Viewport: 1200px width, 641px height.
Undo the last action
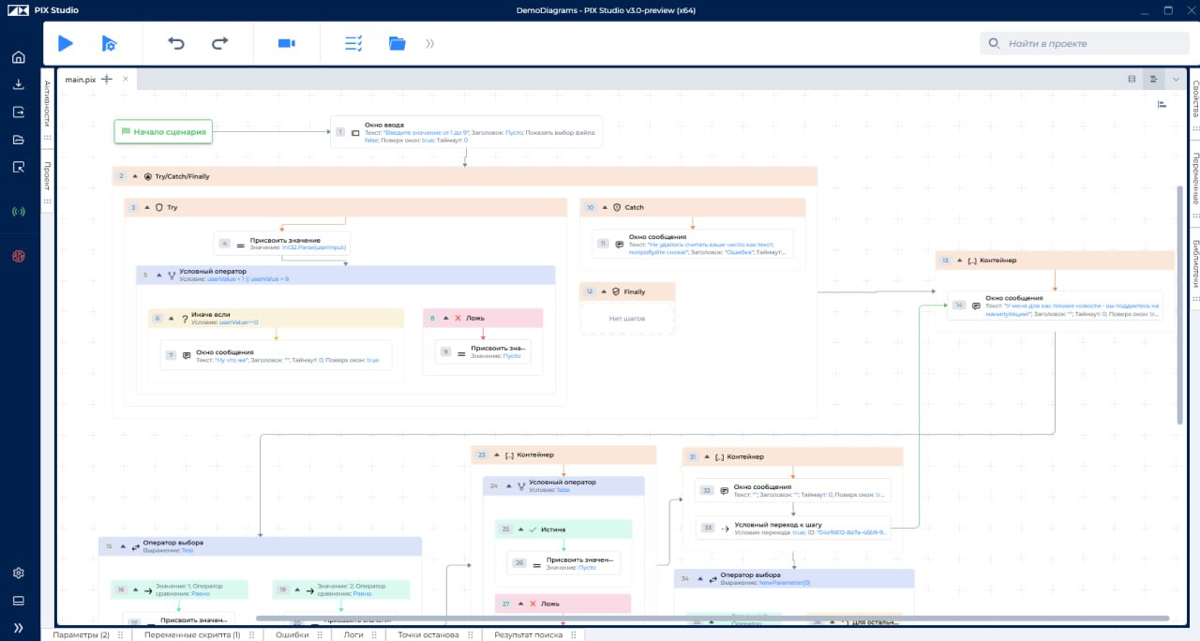[x=176, y=43]
